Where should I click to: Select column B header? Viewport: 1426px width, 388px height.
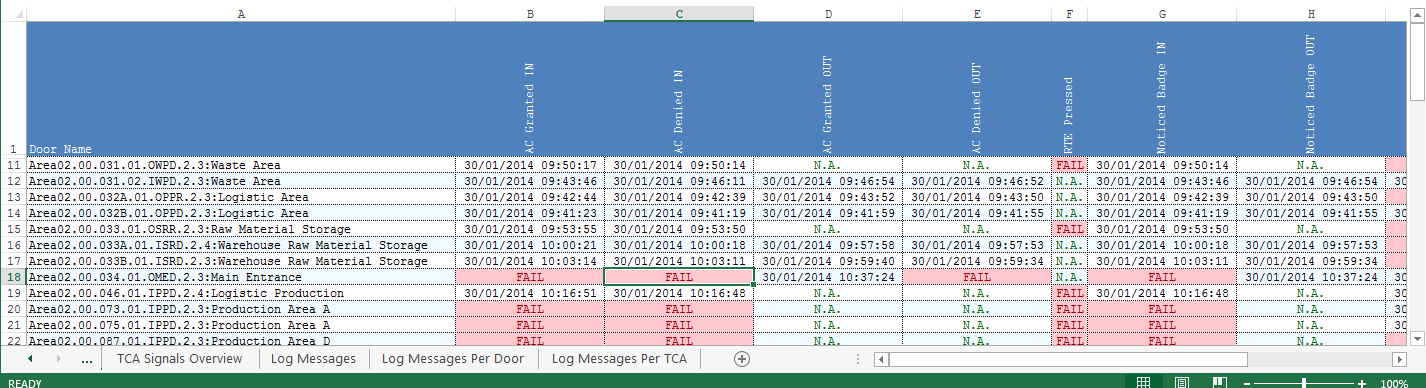[x=530, y=14]
